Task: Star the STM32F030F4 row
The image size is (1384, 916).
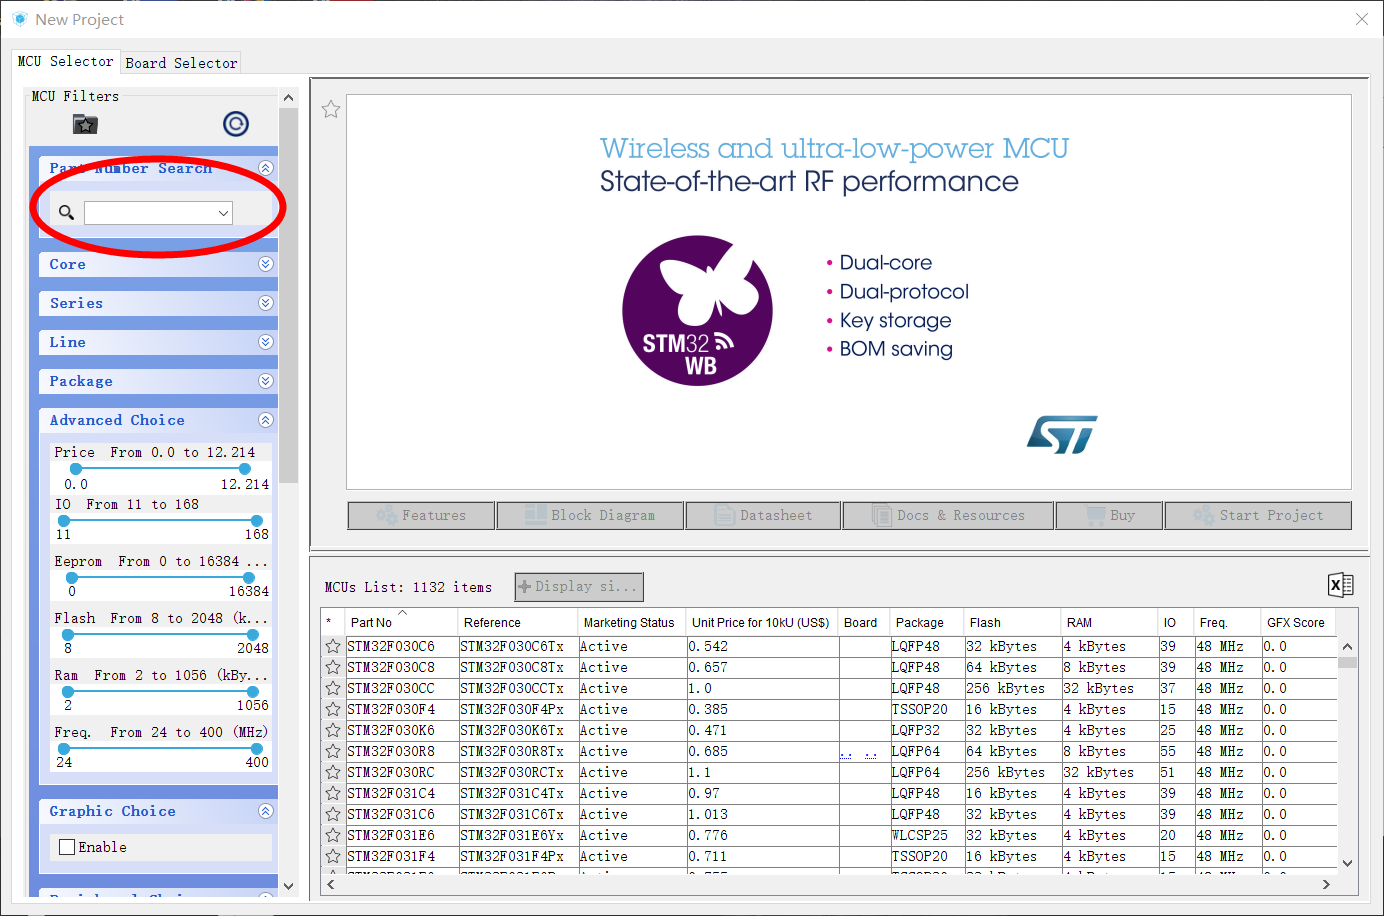Action: coord(333,710)
